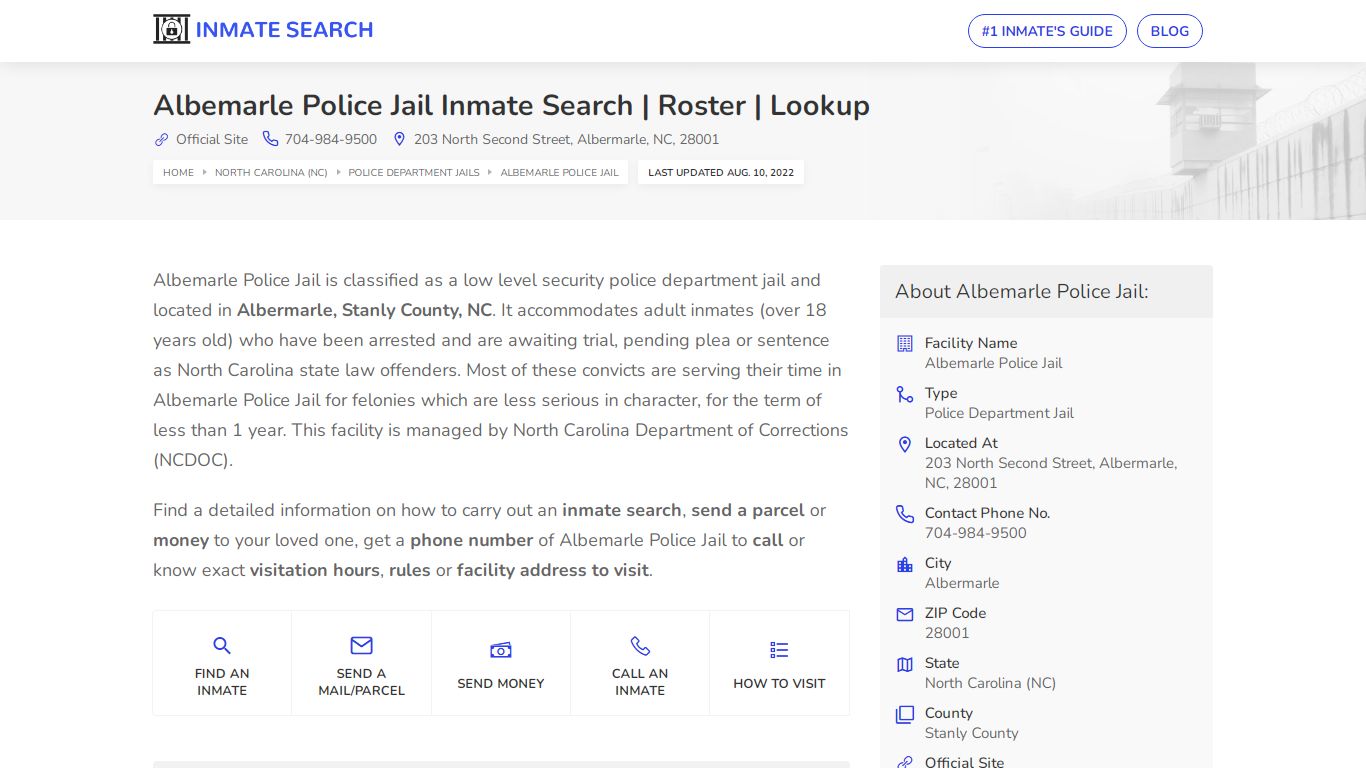Screen dimensions: 1366x768
Task: Click the State map icon
Action: coord(905,664)
